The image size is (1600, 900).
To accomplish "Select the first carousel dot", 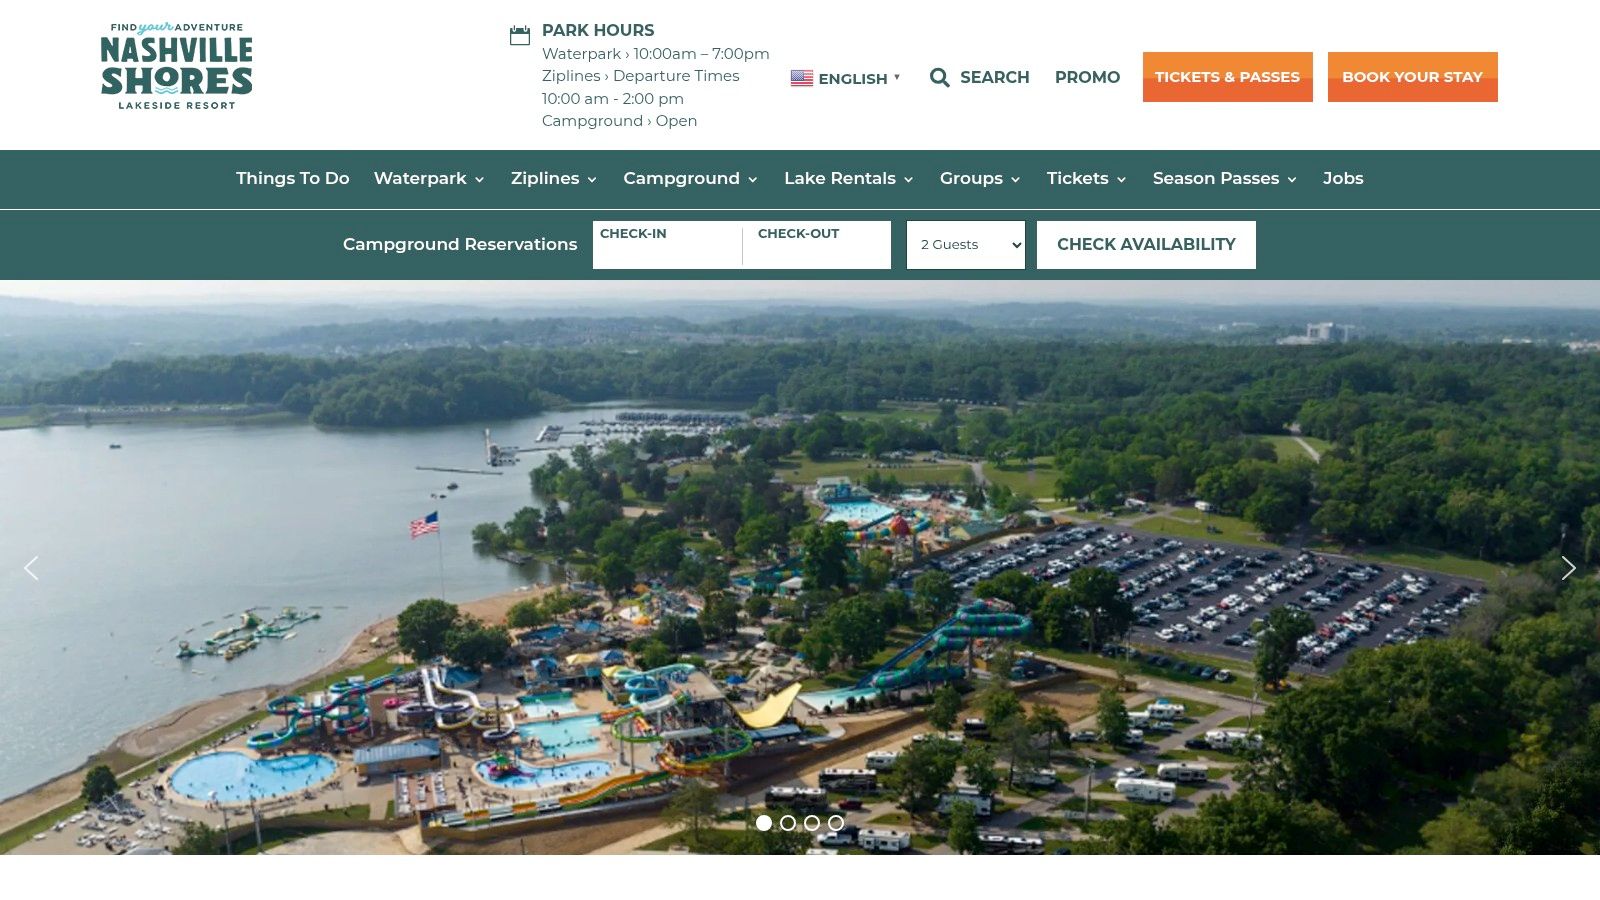I will click(x=764, y=823).
